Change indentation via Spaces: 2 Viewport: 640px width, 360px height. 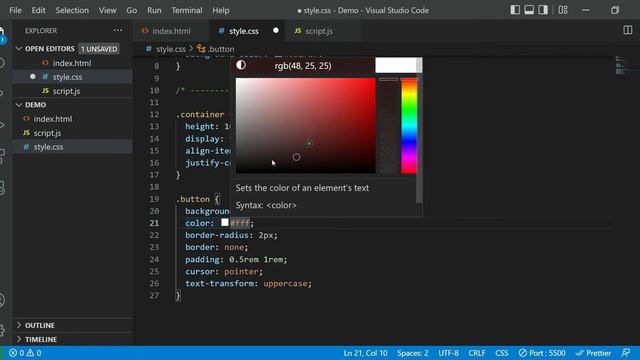click(x=413, y=353)
